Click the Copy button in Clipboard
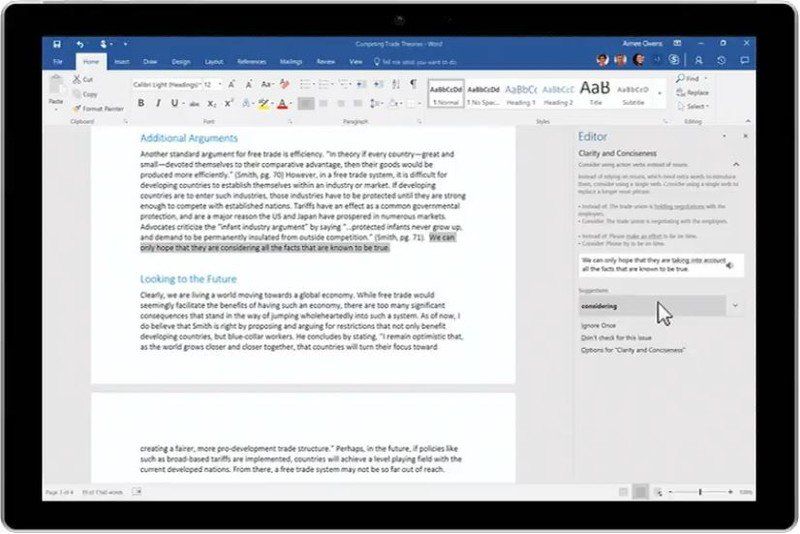This screenshot has width=800, height=534. pos(85,94)
